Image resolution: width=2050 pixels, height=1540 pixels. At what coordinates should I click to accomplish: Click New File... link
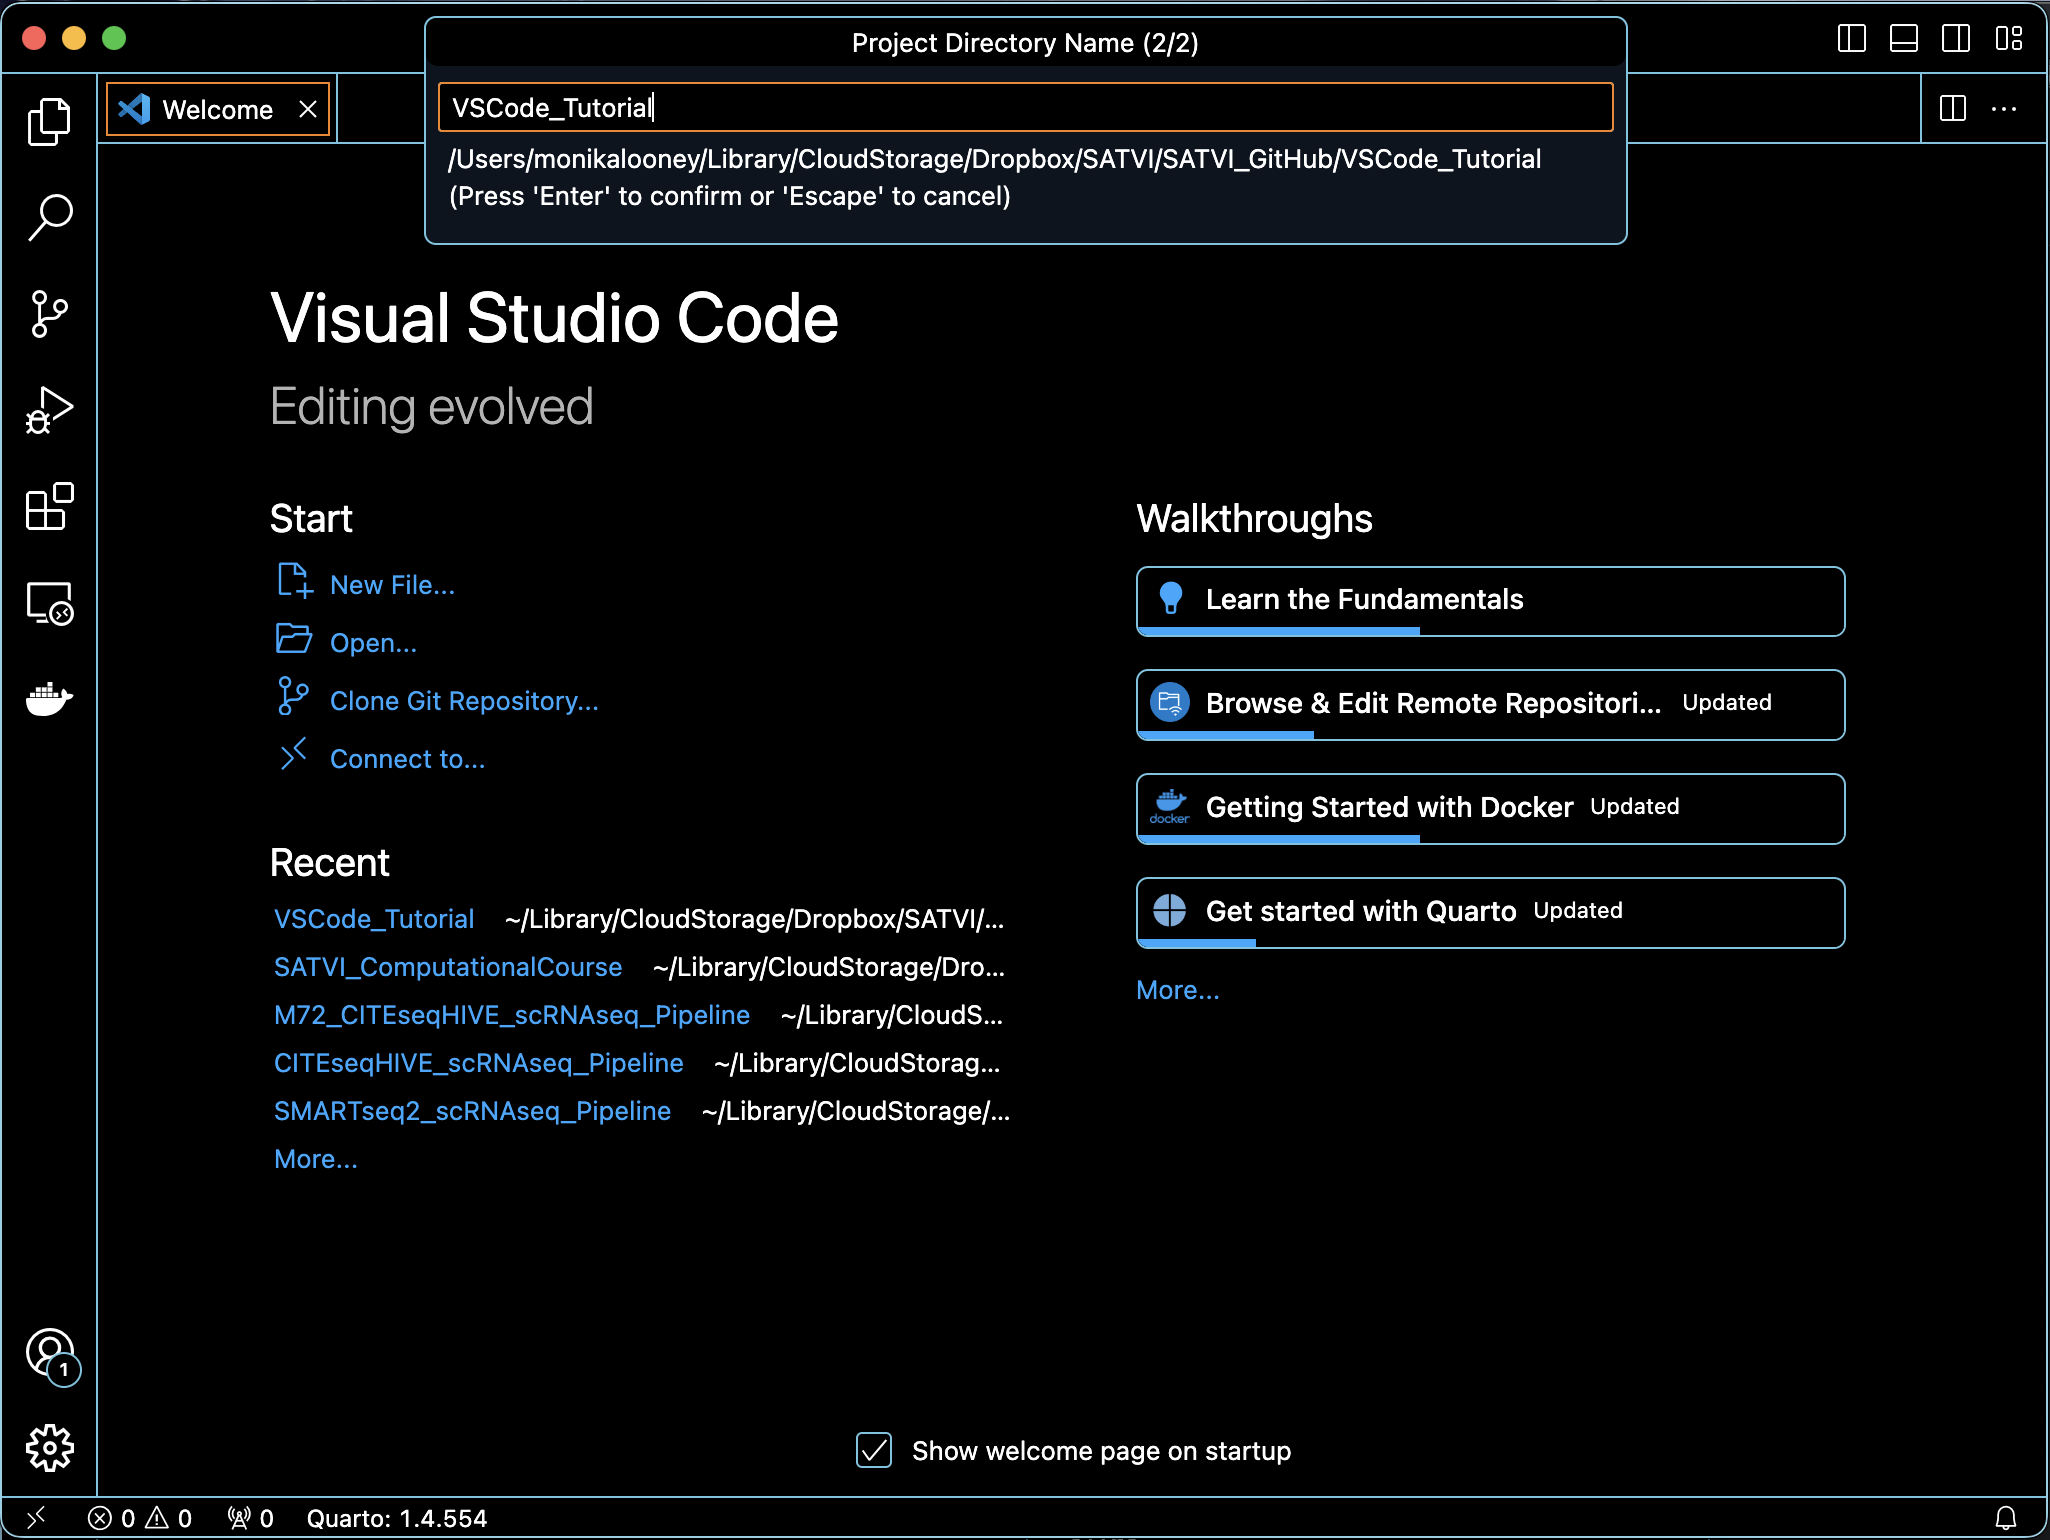[392, 585]
